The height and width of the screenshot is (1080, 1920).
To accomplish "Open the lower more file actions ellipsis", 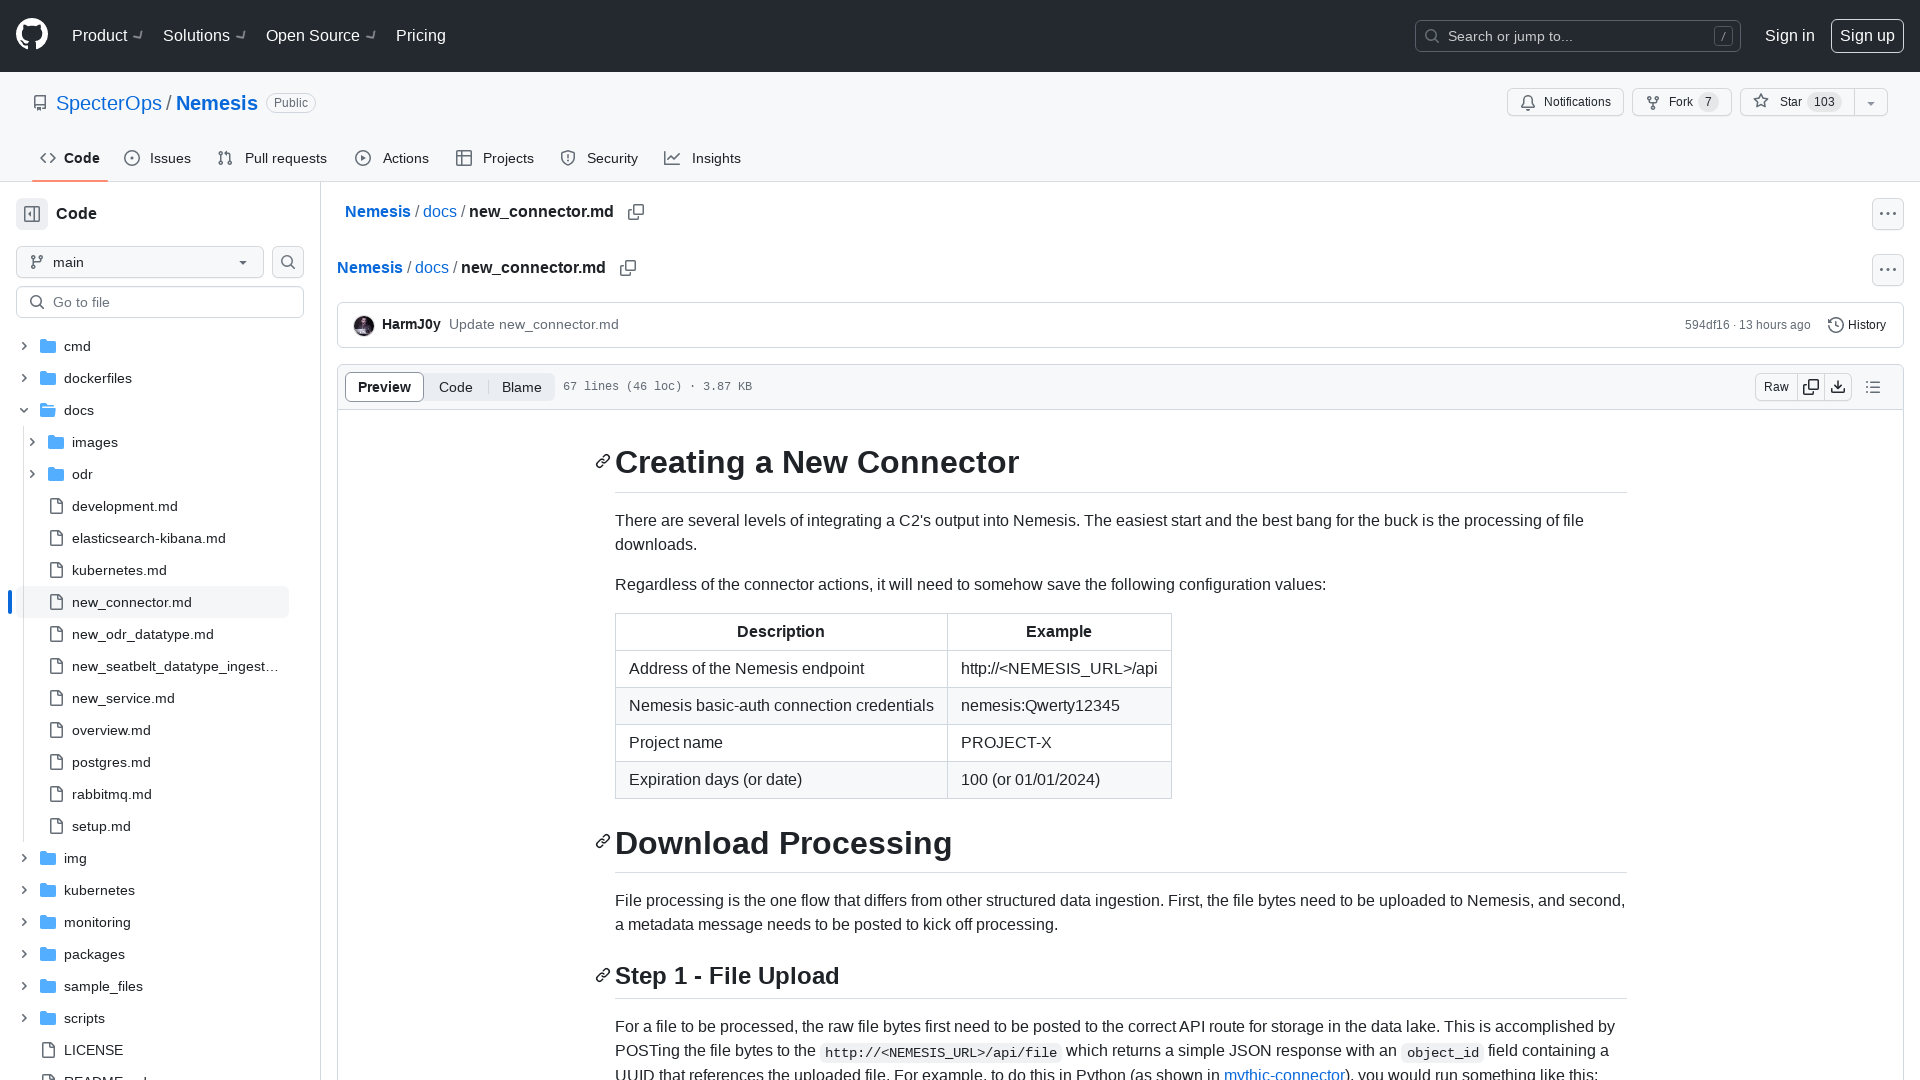I will click(x=1888, y=270).
